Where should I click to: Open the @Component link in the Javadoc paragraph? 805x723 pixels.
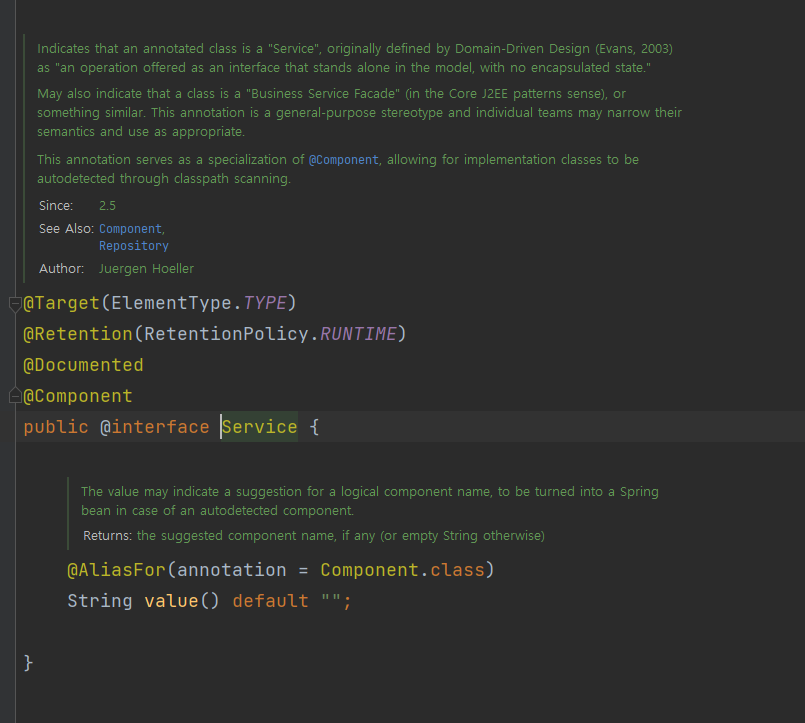click(x=343, y=160)
